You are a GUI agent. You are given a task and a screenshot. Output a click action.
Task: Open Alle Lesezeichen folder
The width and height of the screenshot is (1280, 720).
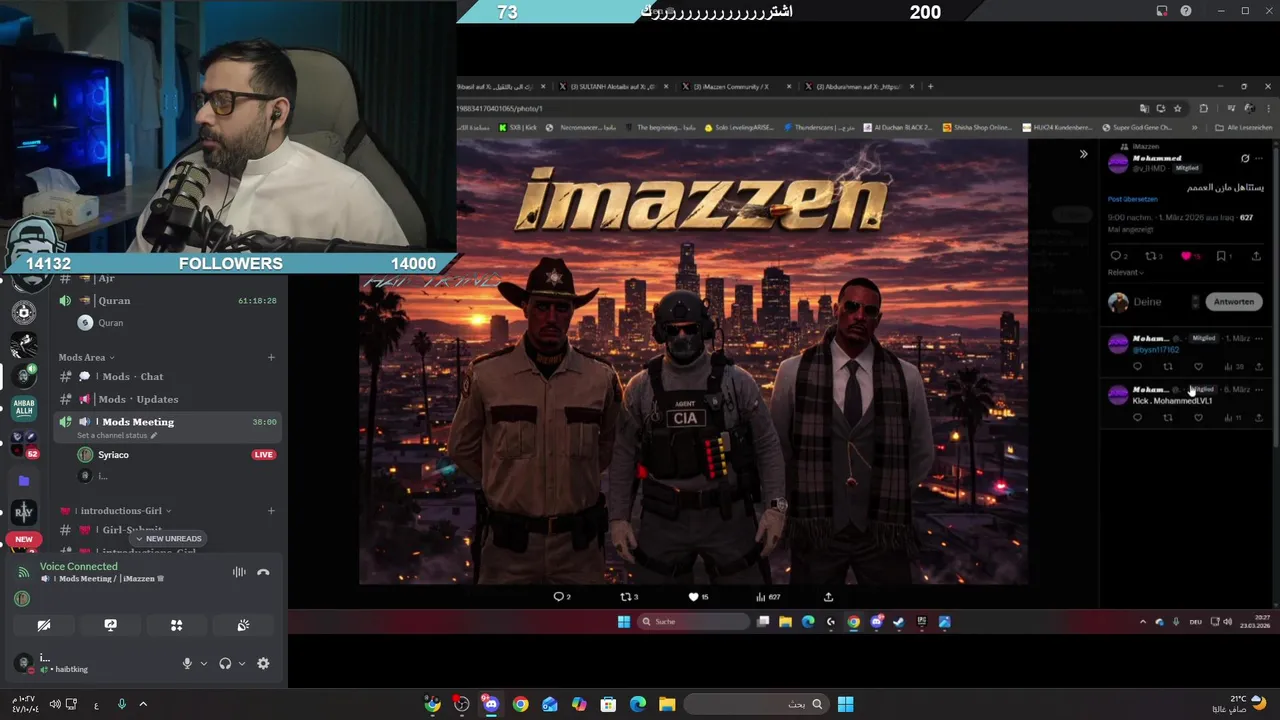point(1243,128)
